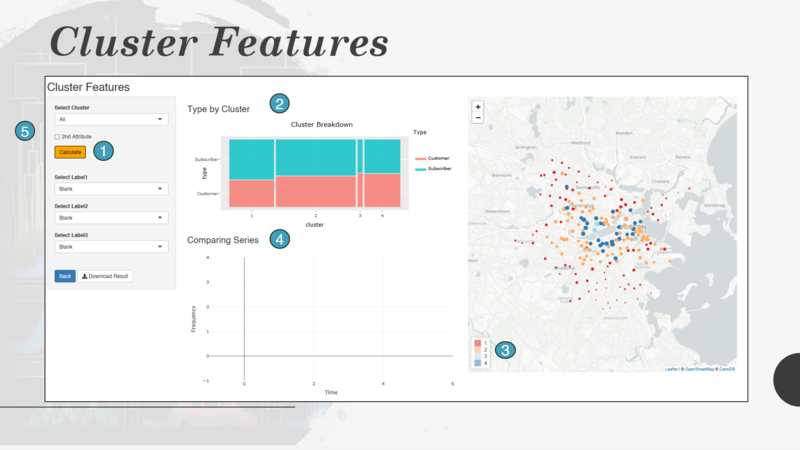This screenshot has height=450, width=800.
Task: Open the Select Cluster dropdown
Action: pyautogui.click(x=111, y=119)
